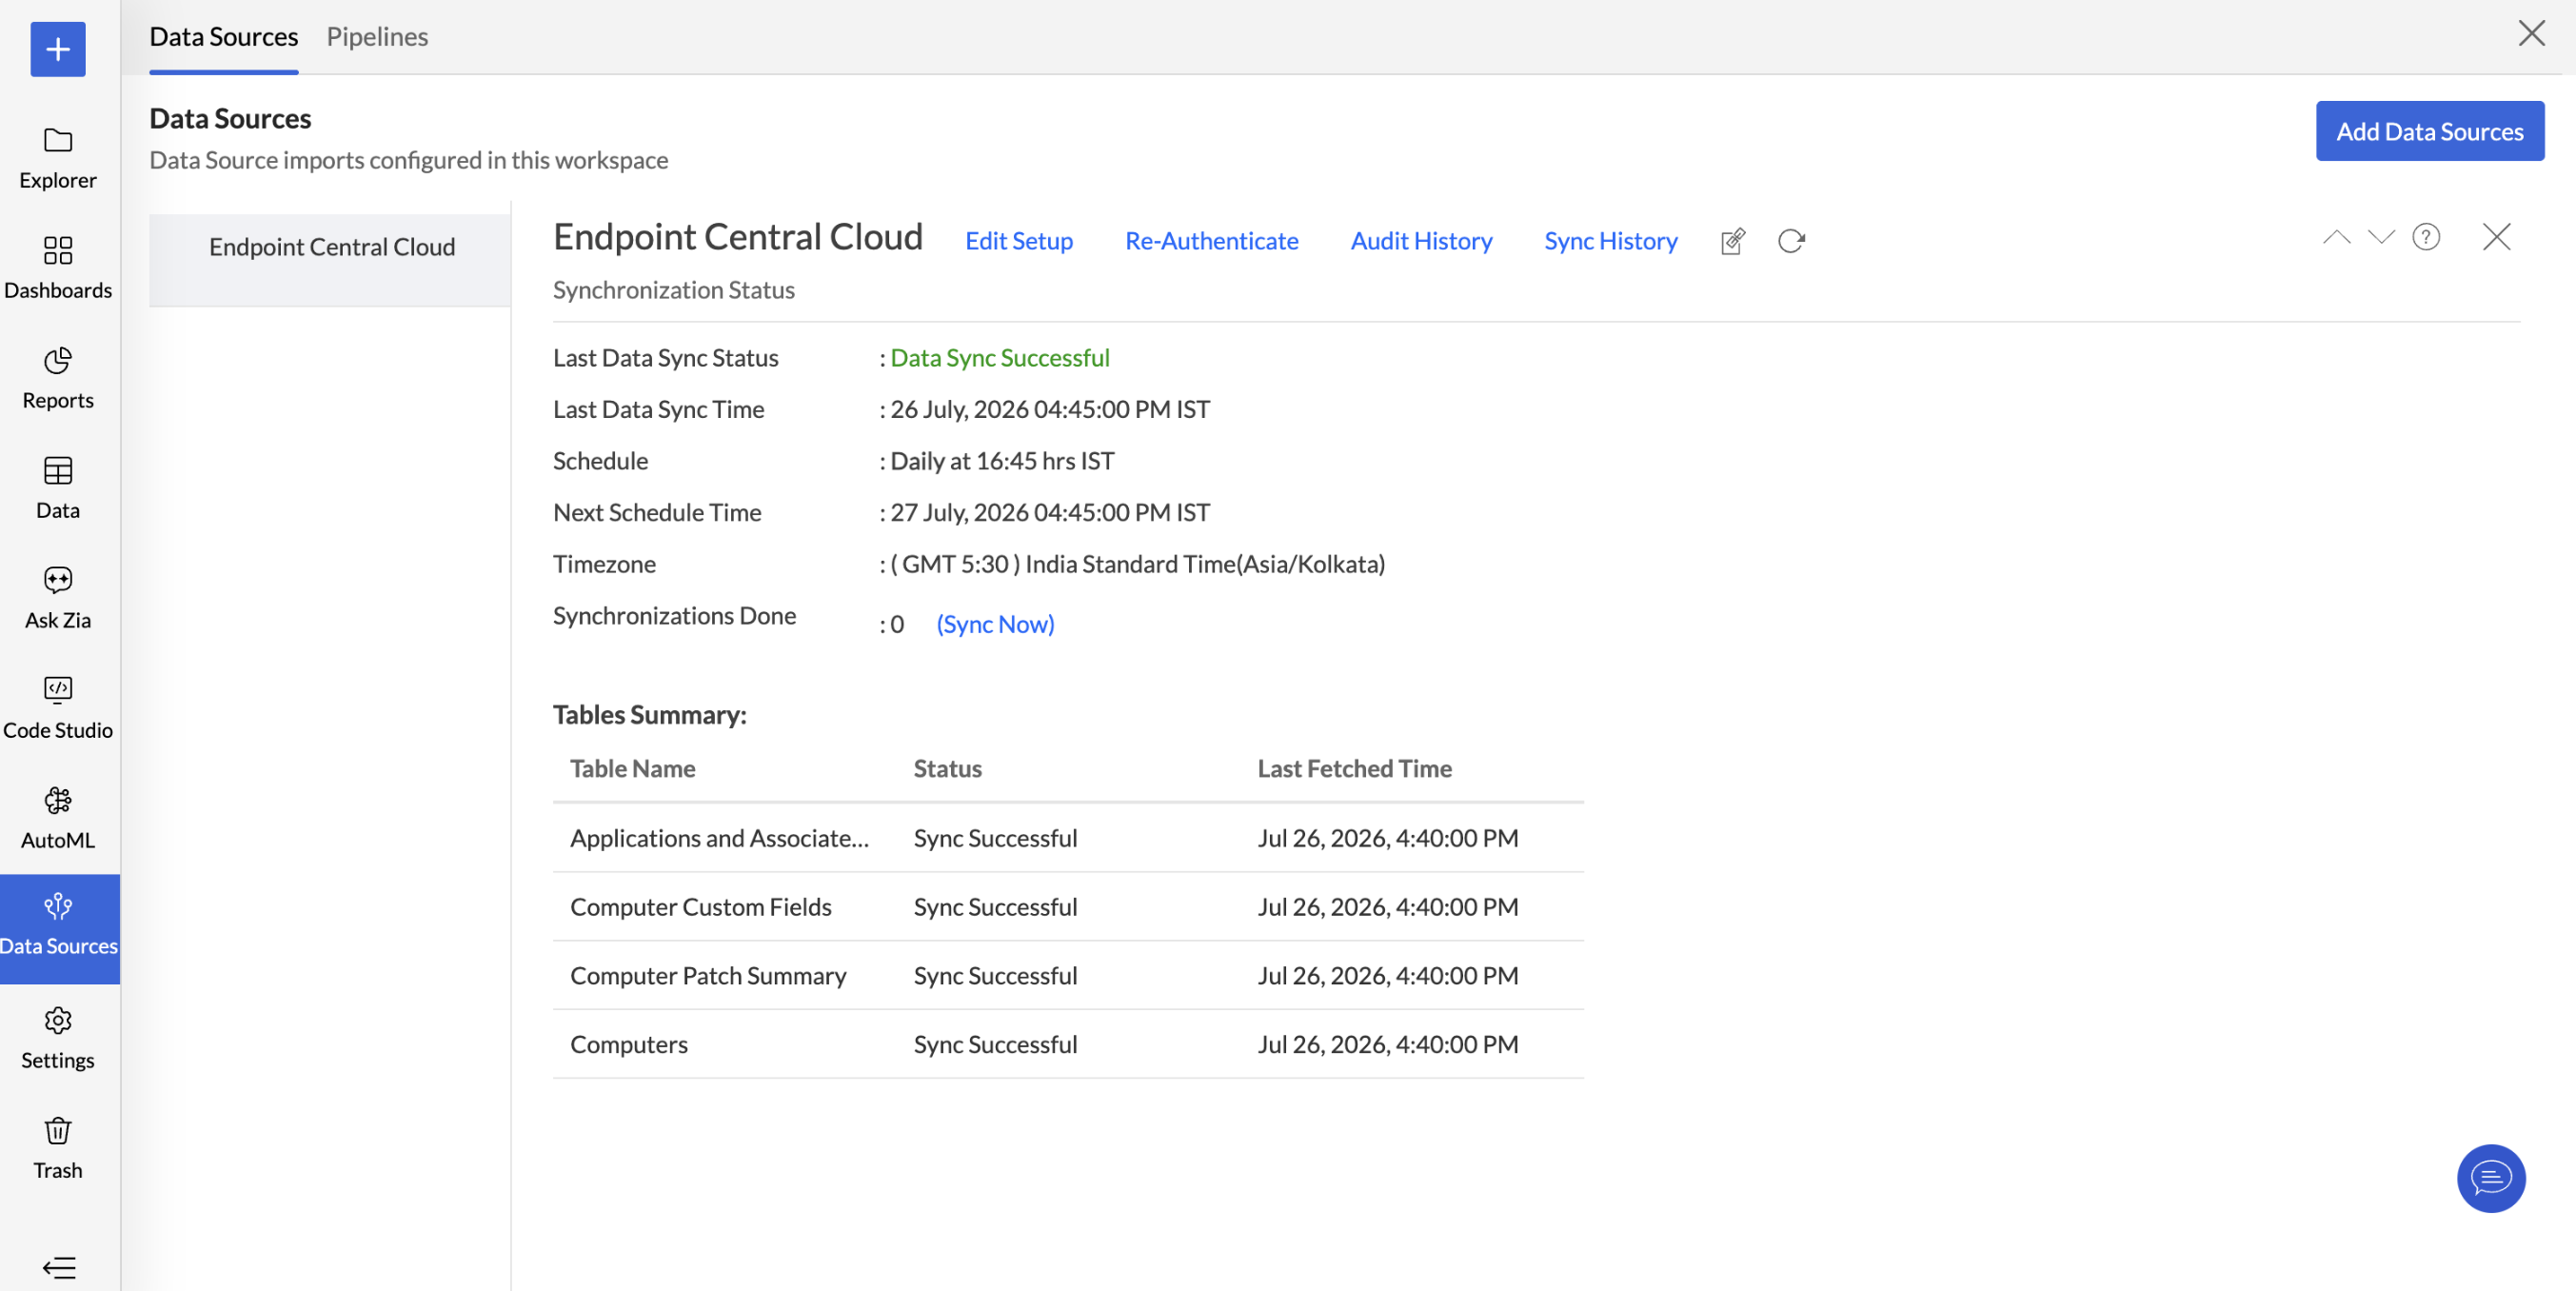
Task: Click the India Standard Time timezone value
Action: pos(1138,564)
